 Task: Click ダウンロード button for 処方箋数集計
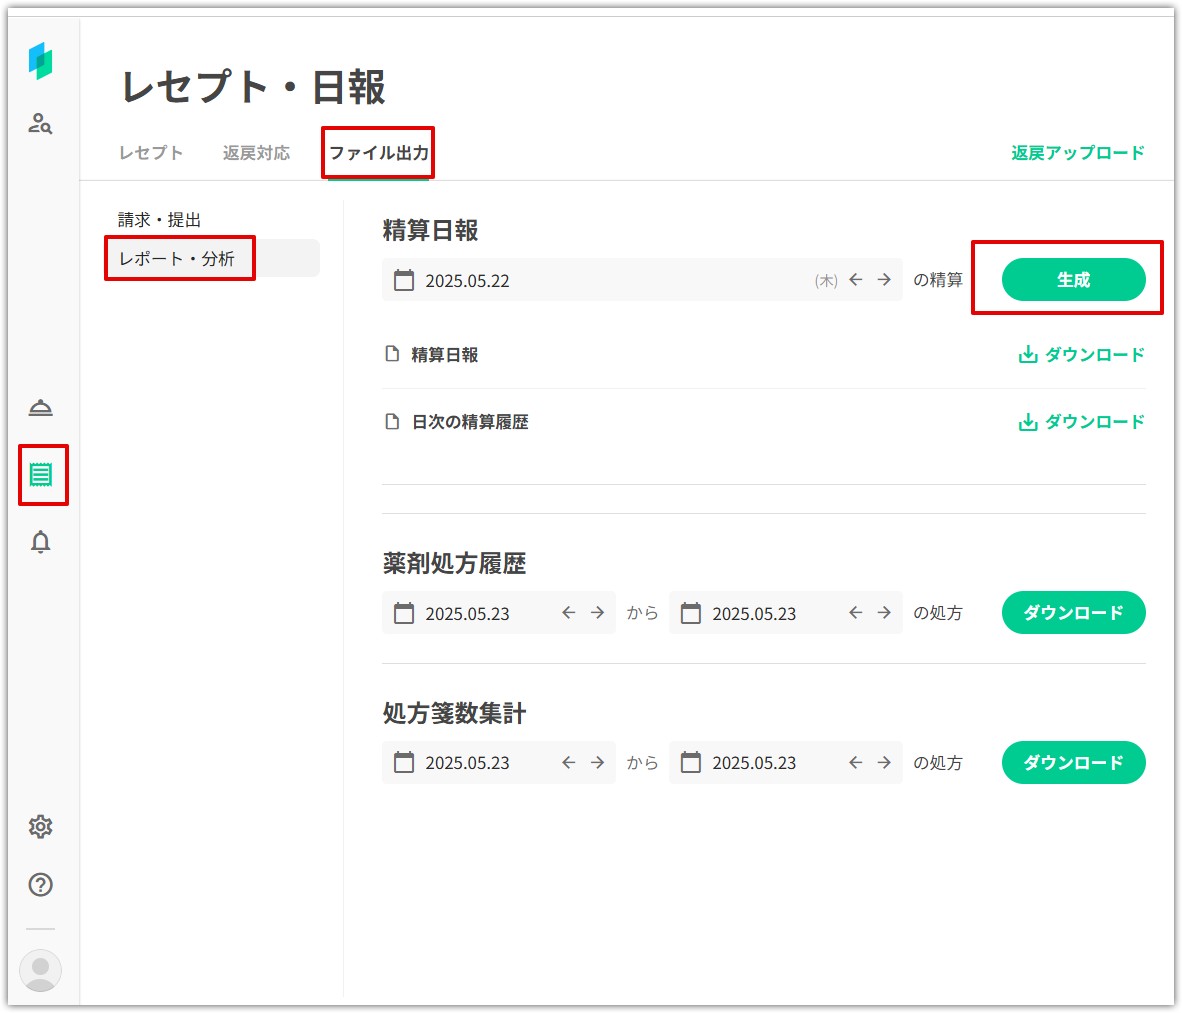click(x=1073, y=763)
